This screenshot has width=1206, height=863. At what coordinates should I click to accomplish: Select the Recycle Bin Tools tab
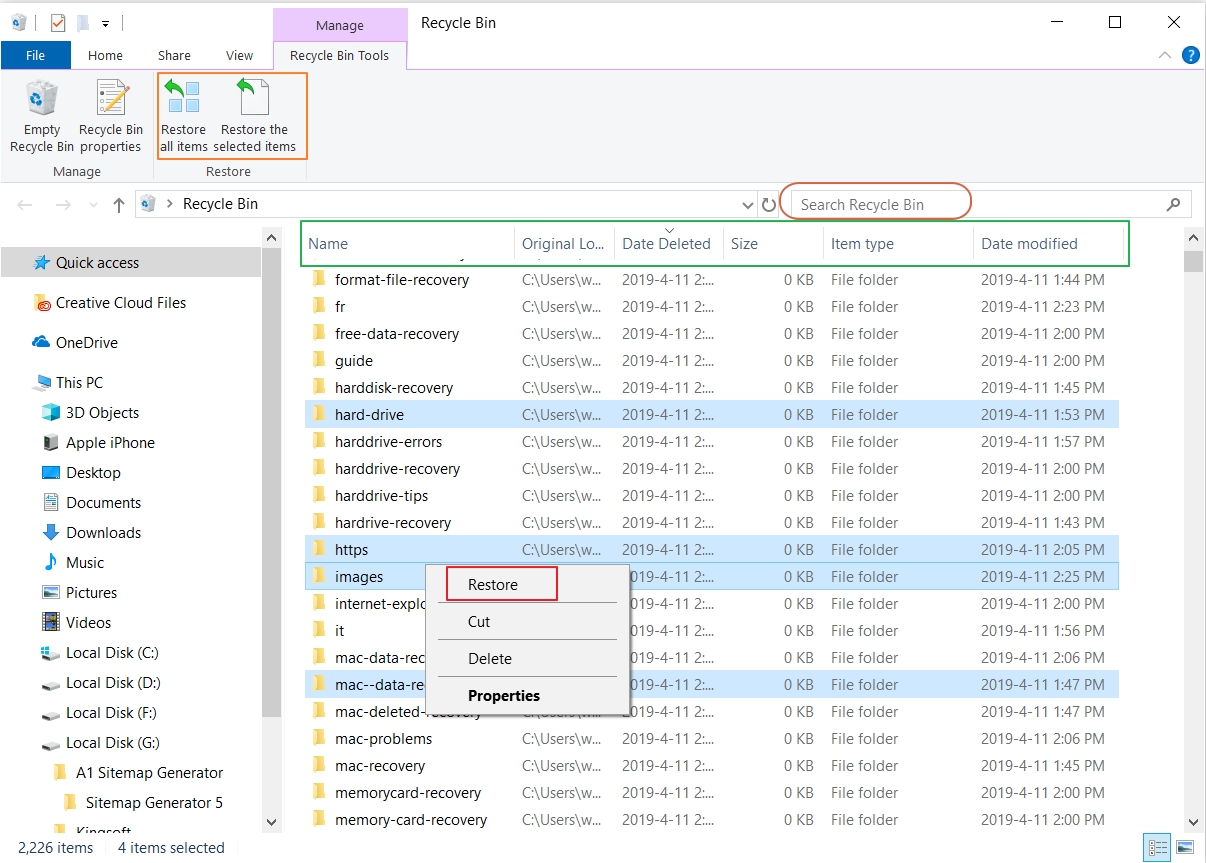click(339, 55)
